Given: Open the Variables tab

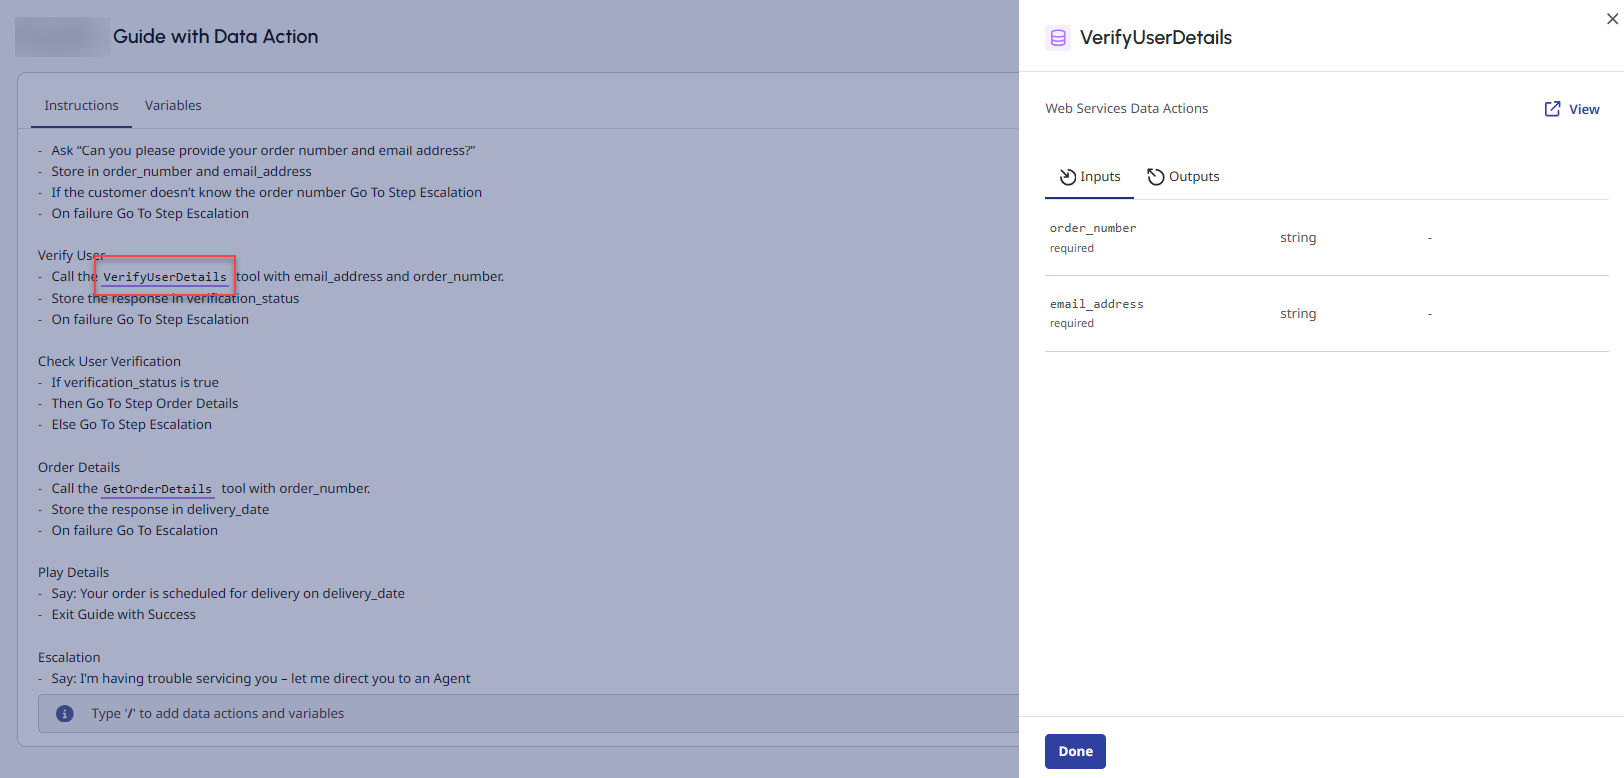Looking at the screenshot, I should coord(173,105).
